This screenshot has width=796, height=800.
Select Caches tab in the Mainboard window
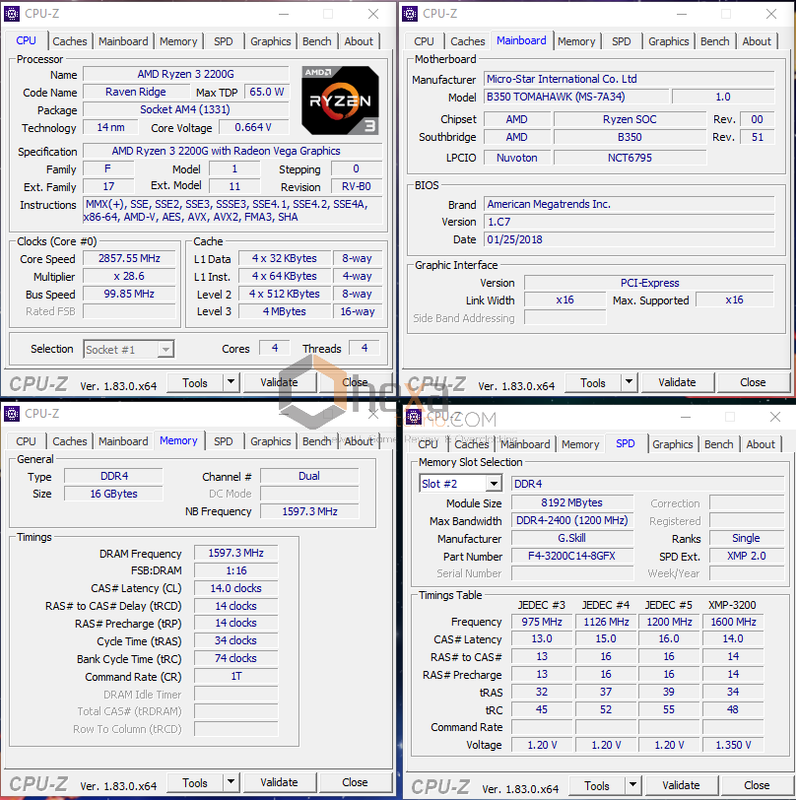[468, 41]
